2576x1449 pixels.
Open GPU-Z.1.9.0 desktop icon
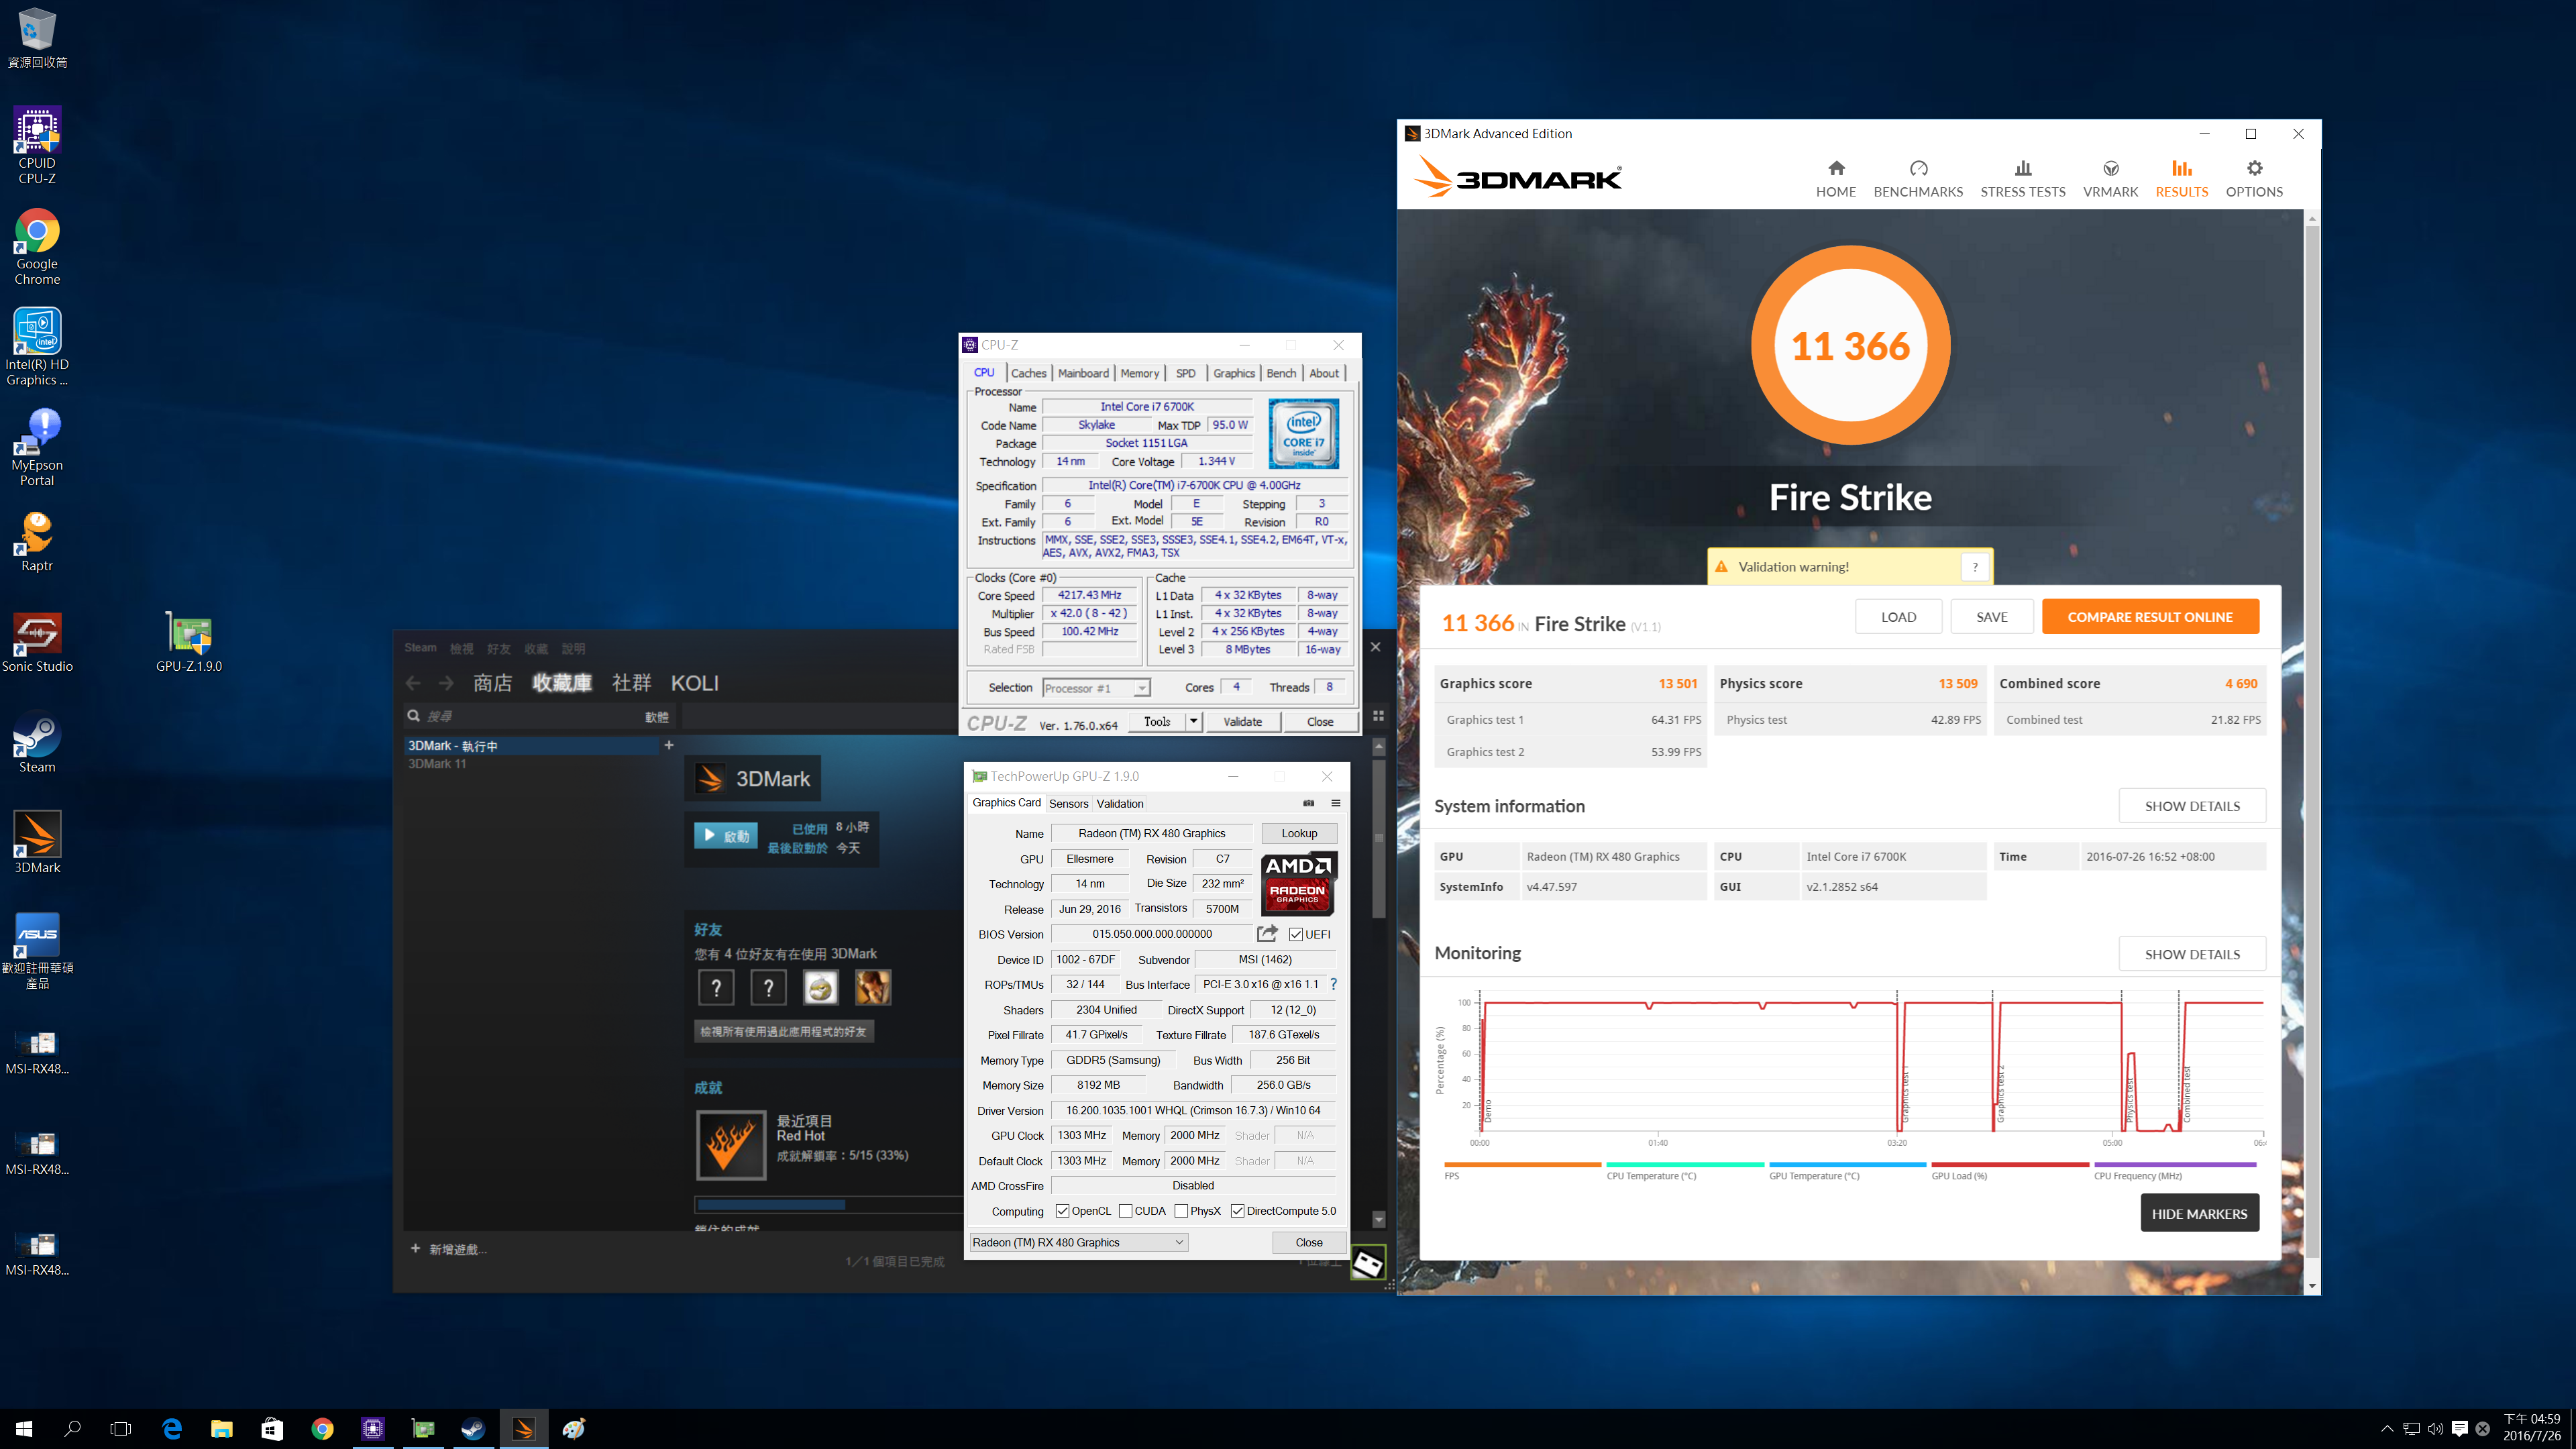click(x=189, y=643)
